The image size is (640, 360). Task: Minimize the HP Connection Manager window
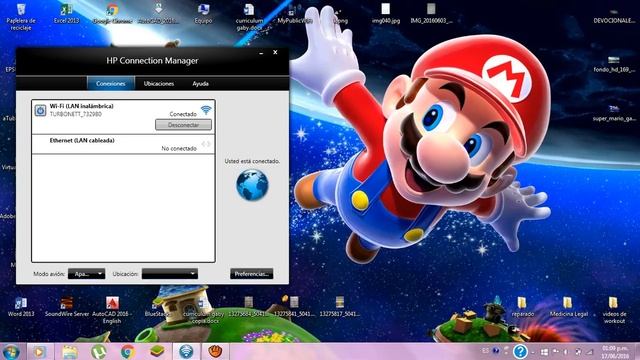coord(261,53)
